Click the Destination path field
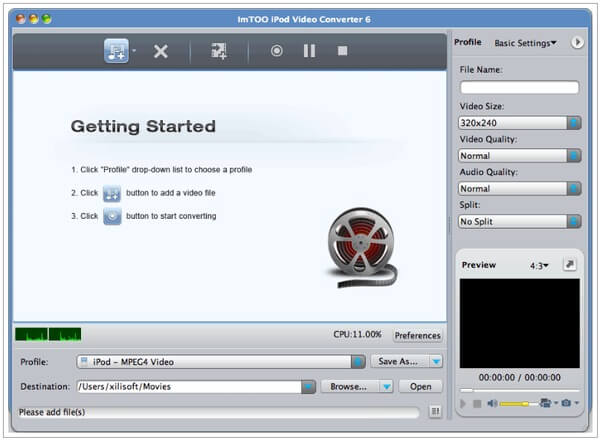 click(189, 387)
